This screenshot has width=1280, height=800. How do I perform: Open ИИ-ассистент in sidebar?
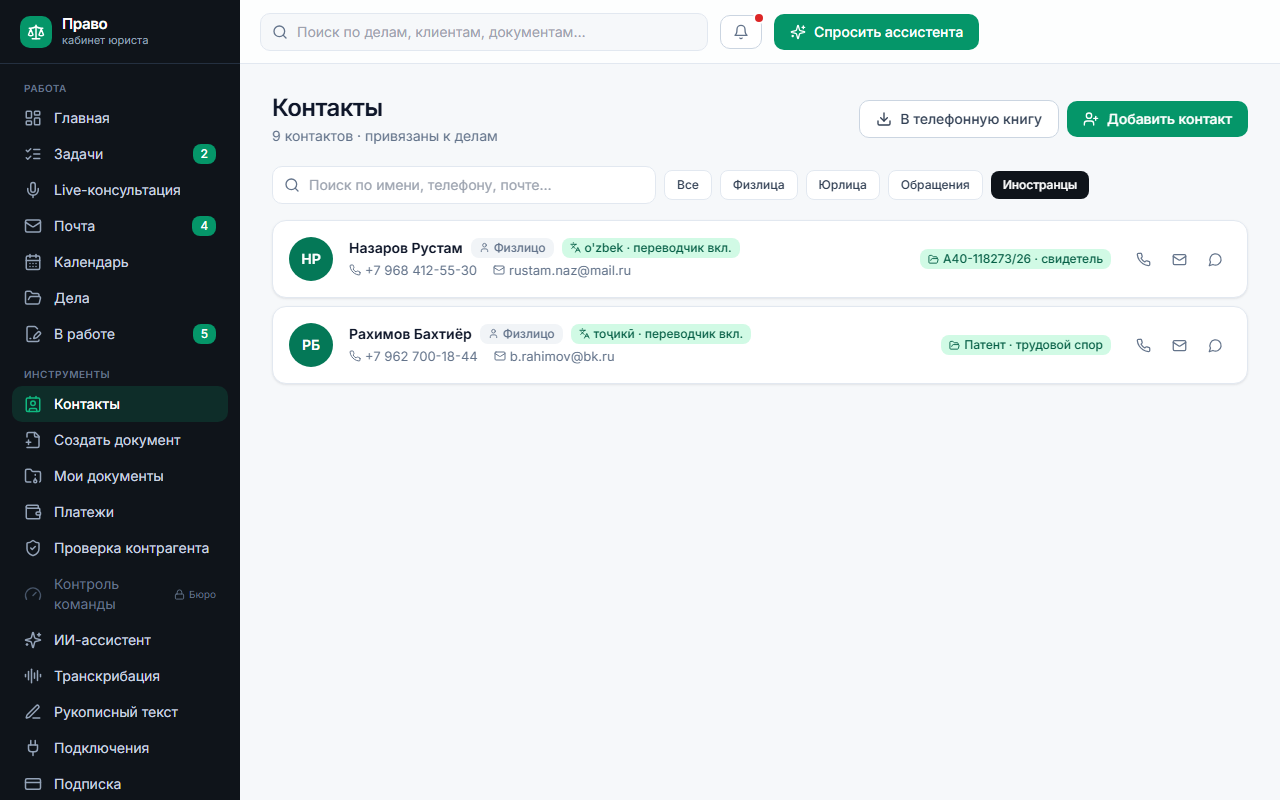coord(120,640)
